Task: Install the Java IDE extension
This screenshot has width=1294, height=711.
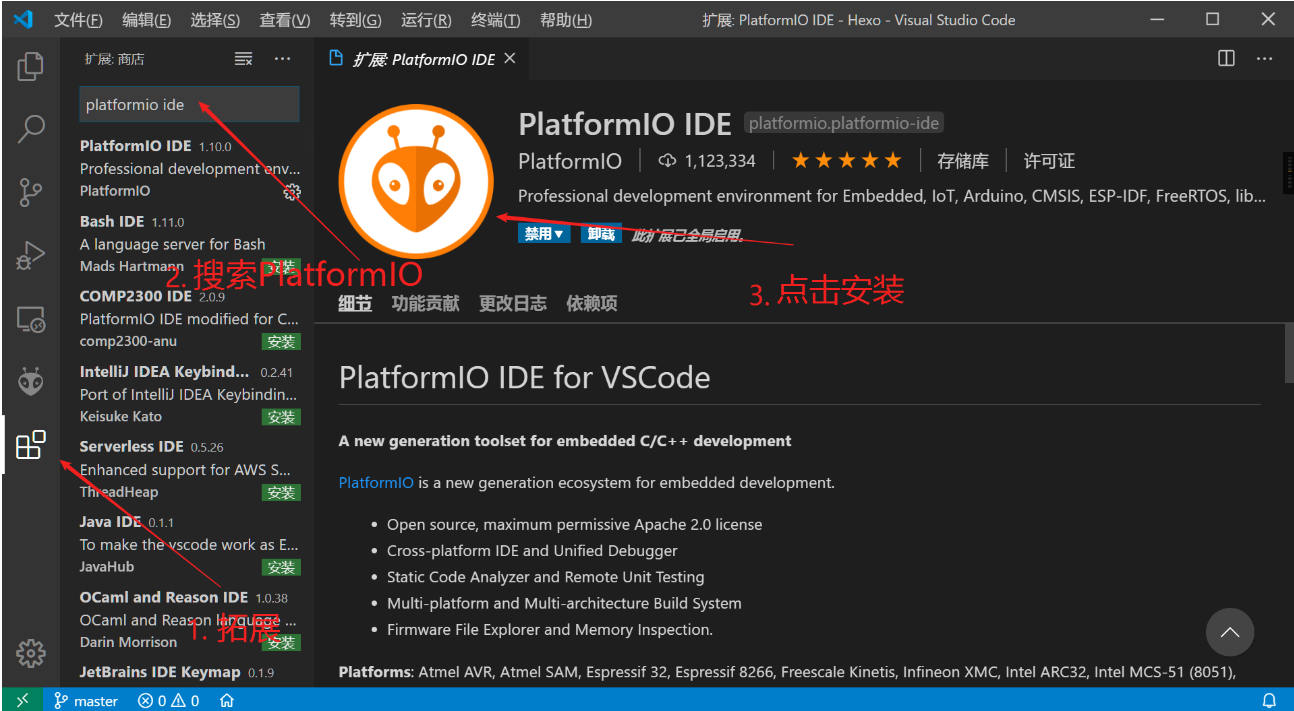Action: coord(281,567)
